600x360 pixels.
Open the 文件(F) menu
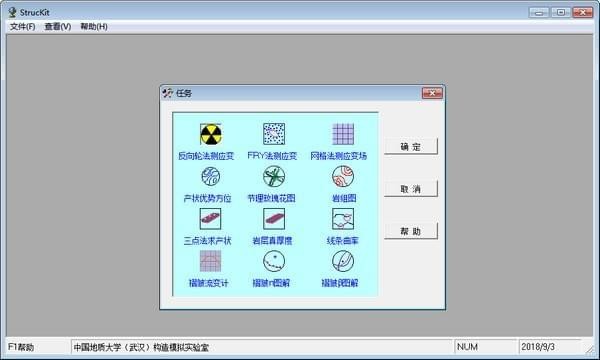click(23, 26)
